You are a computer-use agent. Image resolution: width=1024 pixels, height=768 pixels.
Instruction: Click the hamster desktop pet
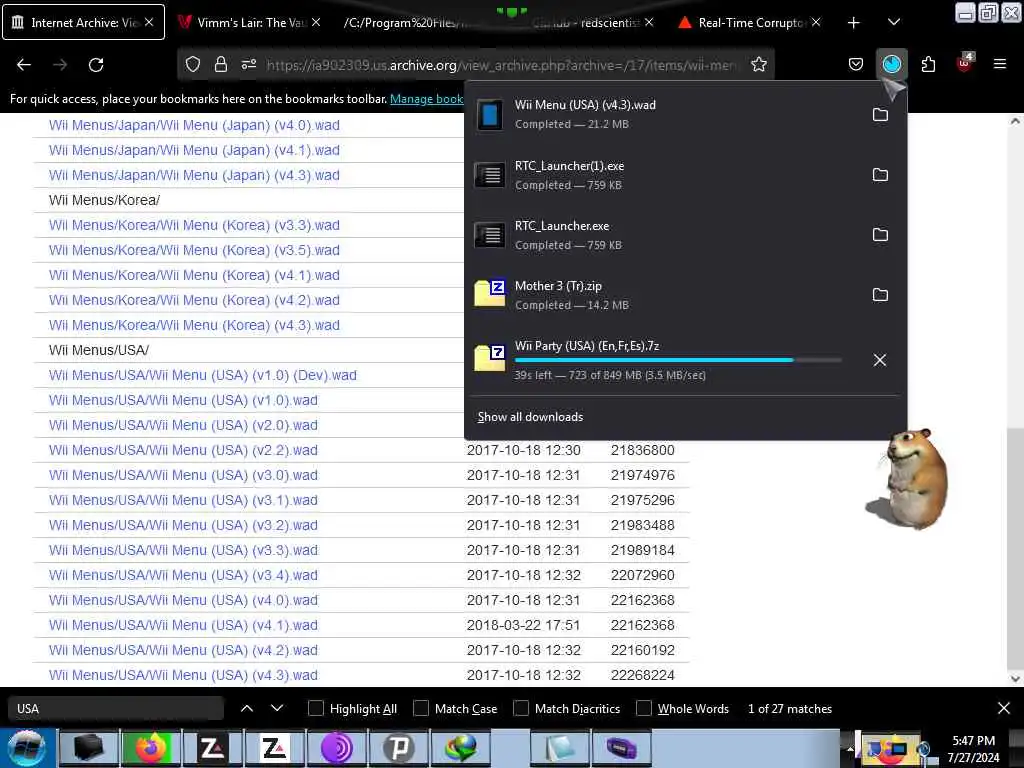tap(909, 478)
